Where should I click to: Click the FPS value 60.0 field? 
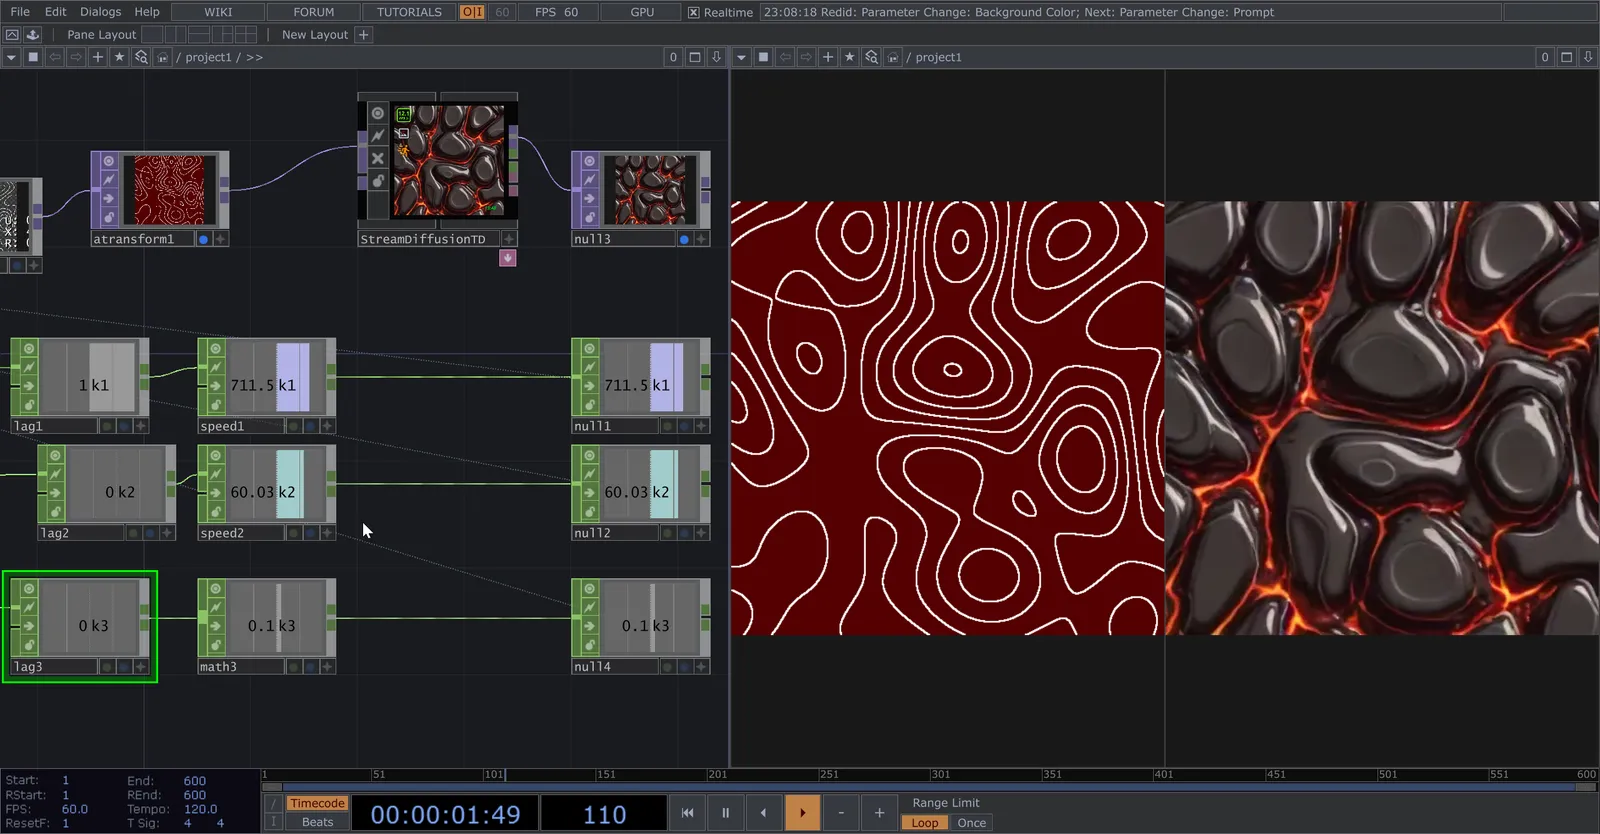click(x=75, y=809)
